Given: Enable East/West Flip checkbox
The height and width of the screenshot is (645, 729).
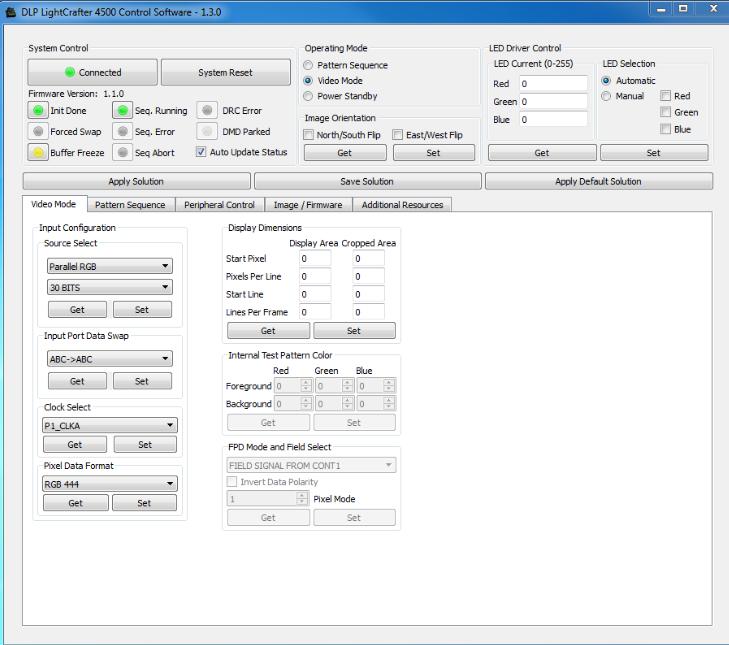Looking at the screenshot, I should pos(398,135).
